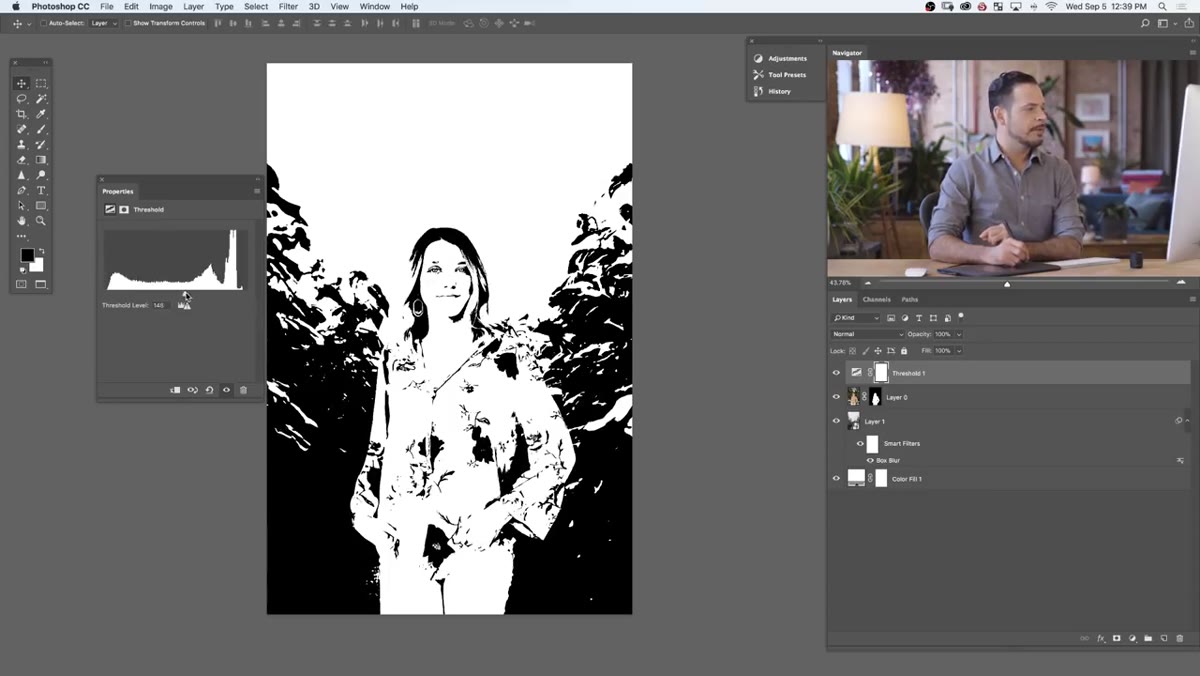Add a layer mask from Layers footer
Viewport: 1200px width, 676px height.
point(1116,638)
